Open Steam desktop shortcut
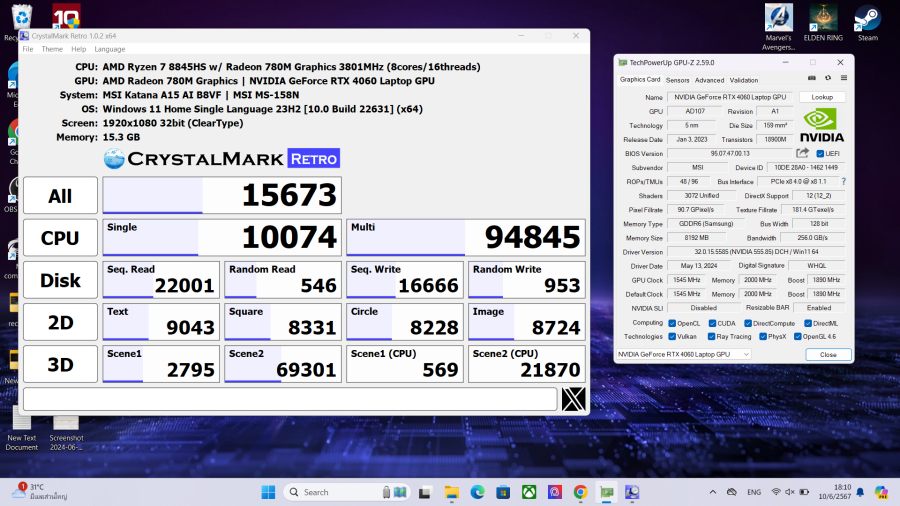Image resolution: width=900 pixels, height=506 pixels. click(867, 22)
